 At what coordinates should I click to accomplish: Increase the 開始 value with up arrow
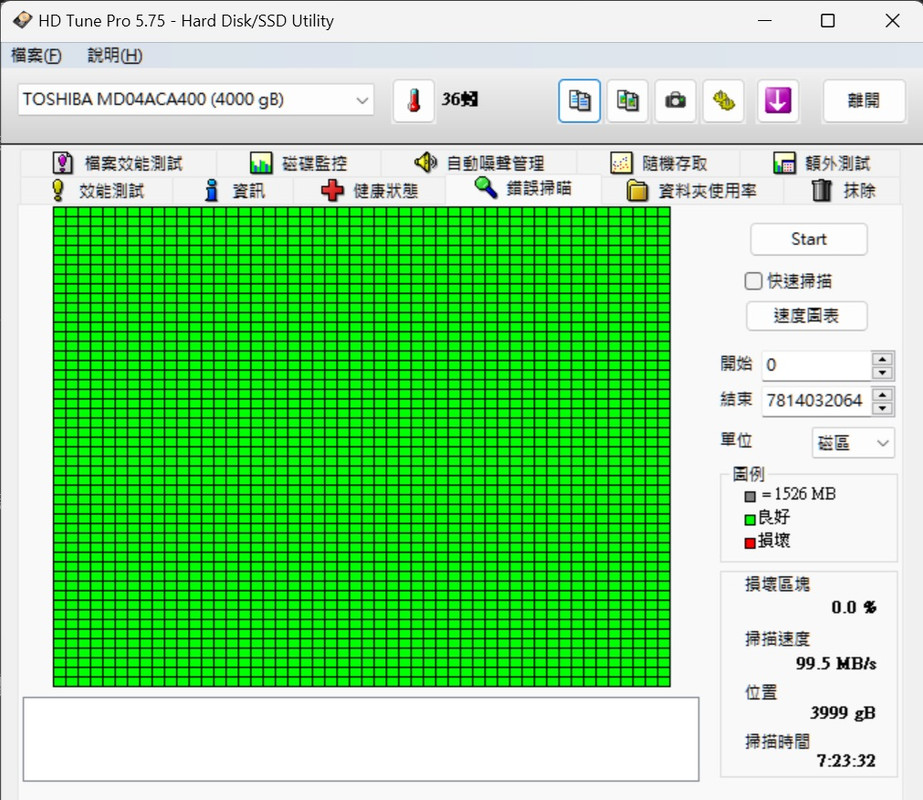(x=882, y=358)
